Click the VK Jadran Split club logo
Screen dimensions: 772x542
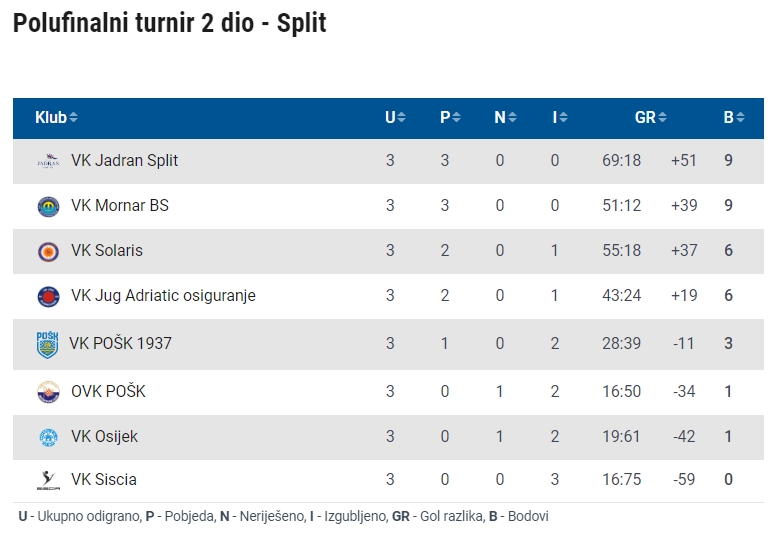pyautogui.click(x=48, y=161)
